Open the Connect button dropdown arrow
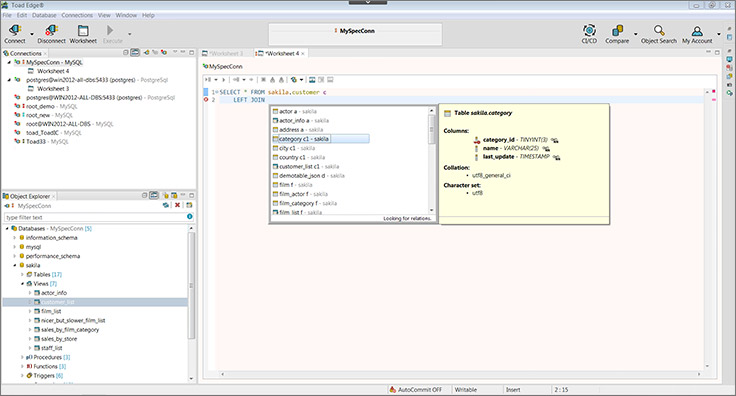 (x=32, y=34)
